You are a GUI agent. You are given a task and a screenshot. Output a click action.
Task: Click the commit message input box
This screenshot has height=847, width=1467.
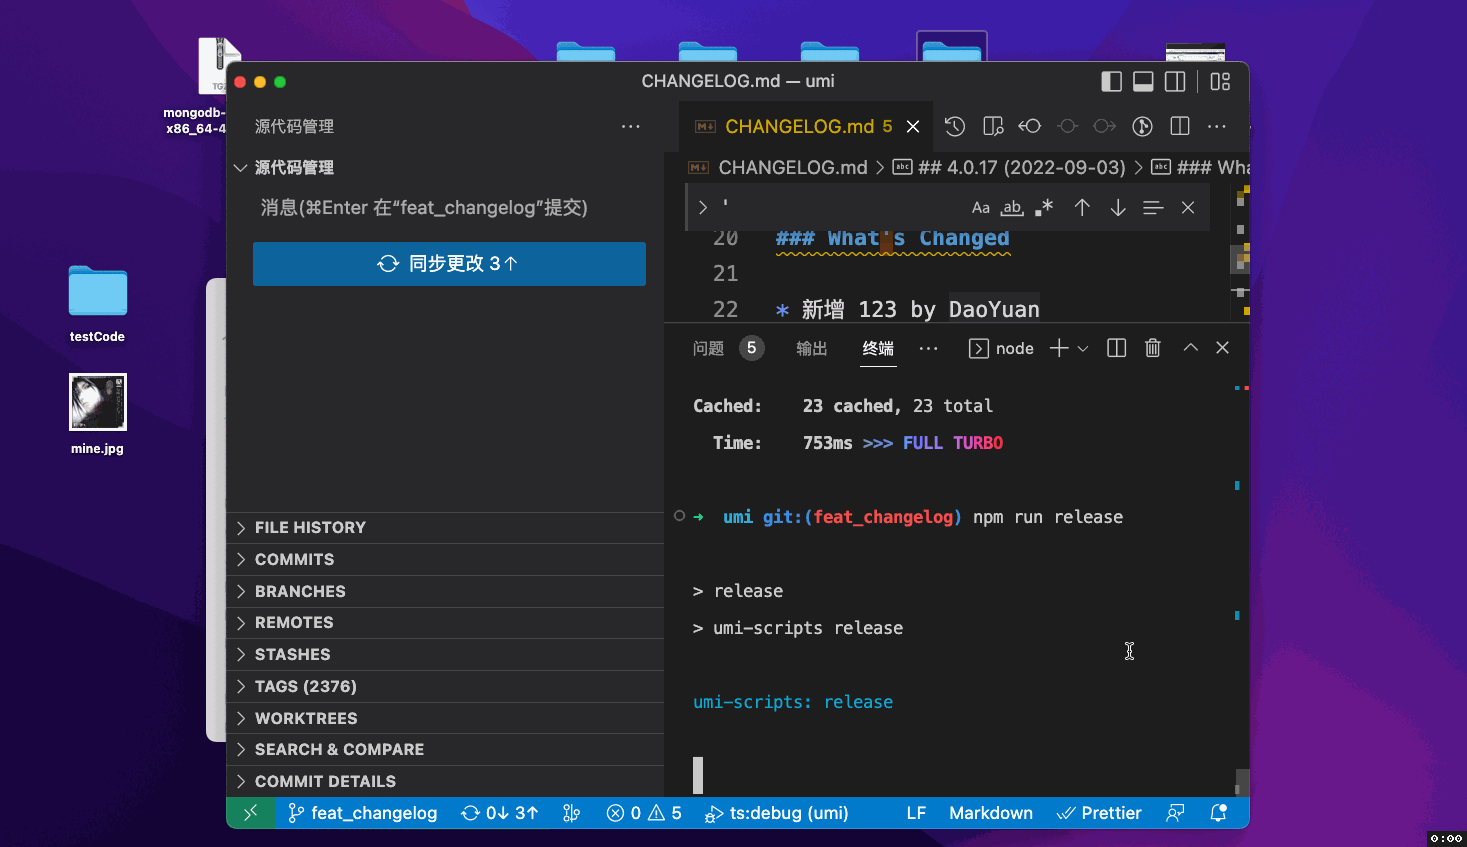tap(449, 207)
